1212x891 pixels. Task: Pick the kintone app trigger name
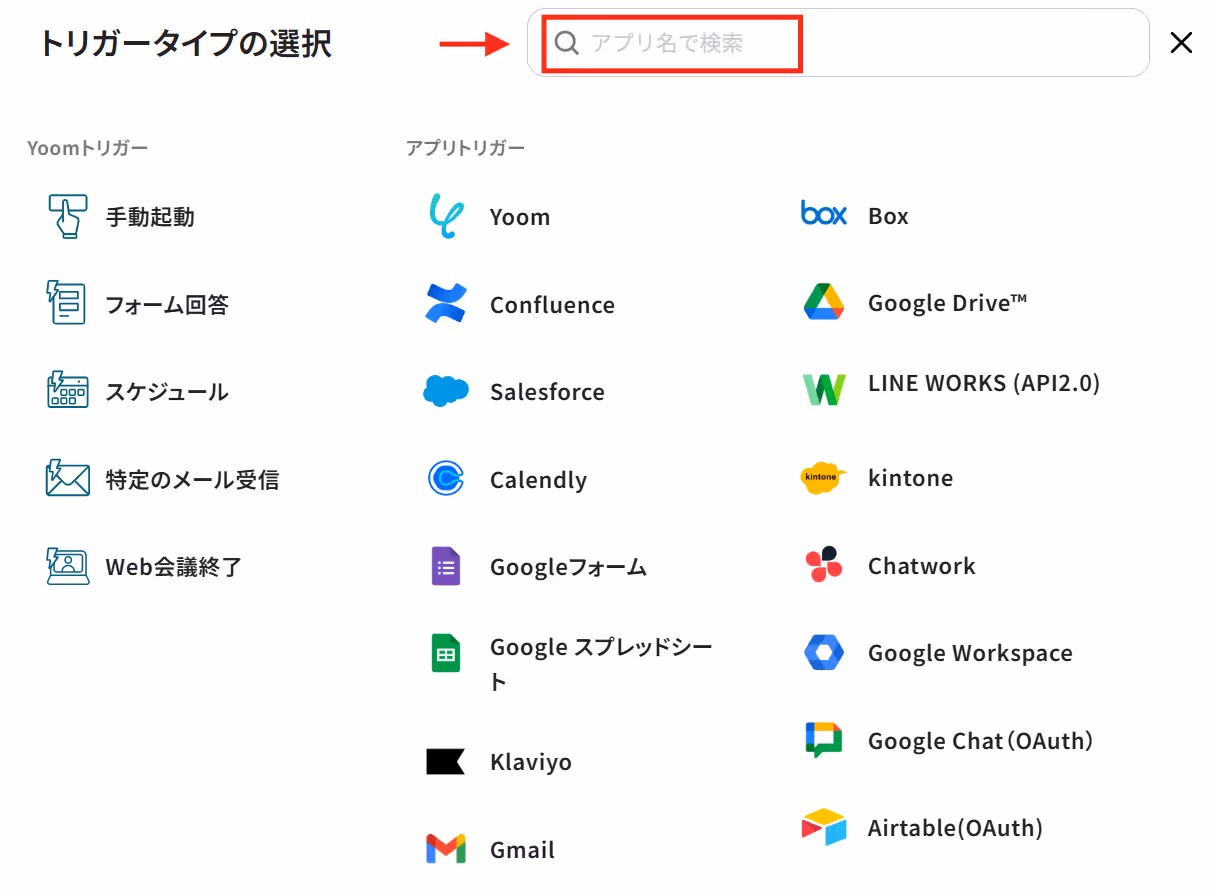(910, 478)
